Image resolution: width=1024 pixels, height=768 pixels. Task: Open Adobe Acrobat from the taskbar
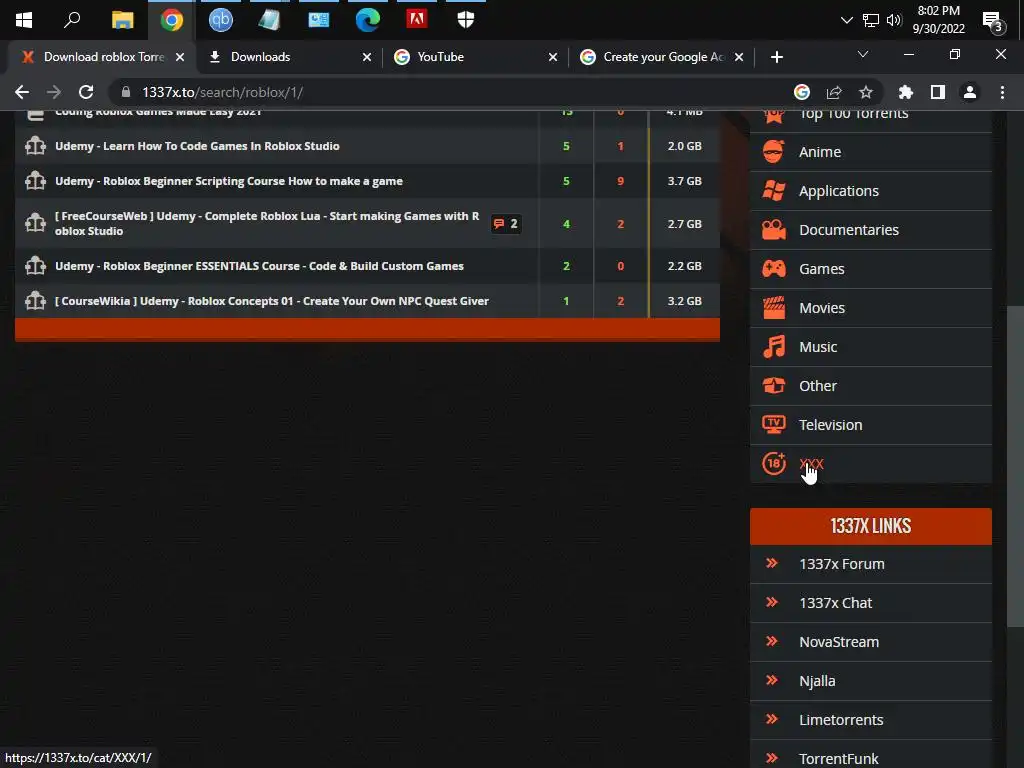click(x=417, y=20)
